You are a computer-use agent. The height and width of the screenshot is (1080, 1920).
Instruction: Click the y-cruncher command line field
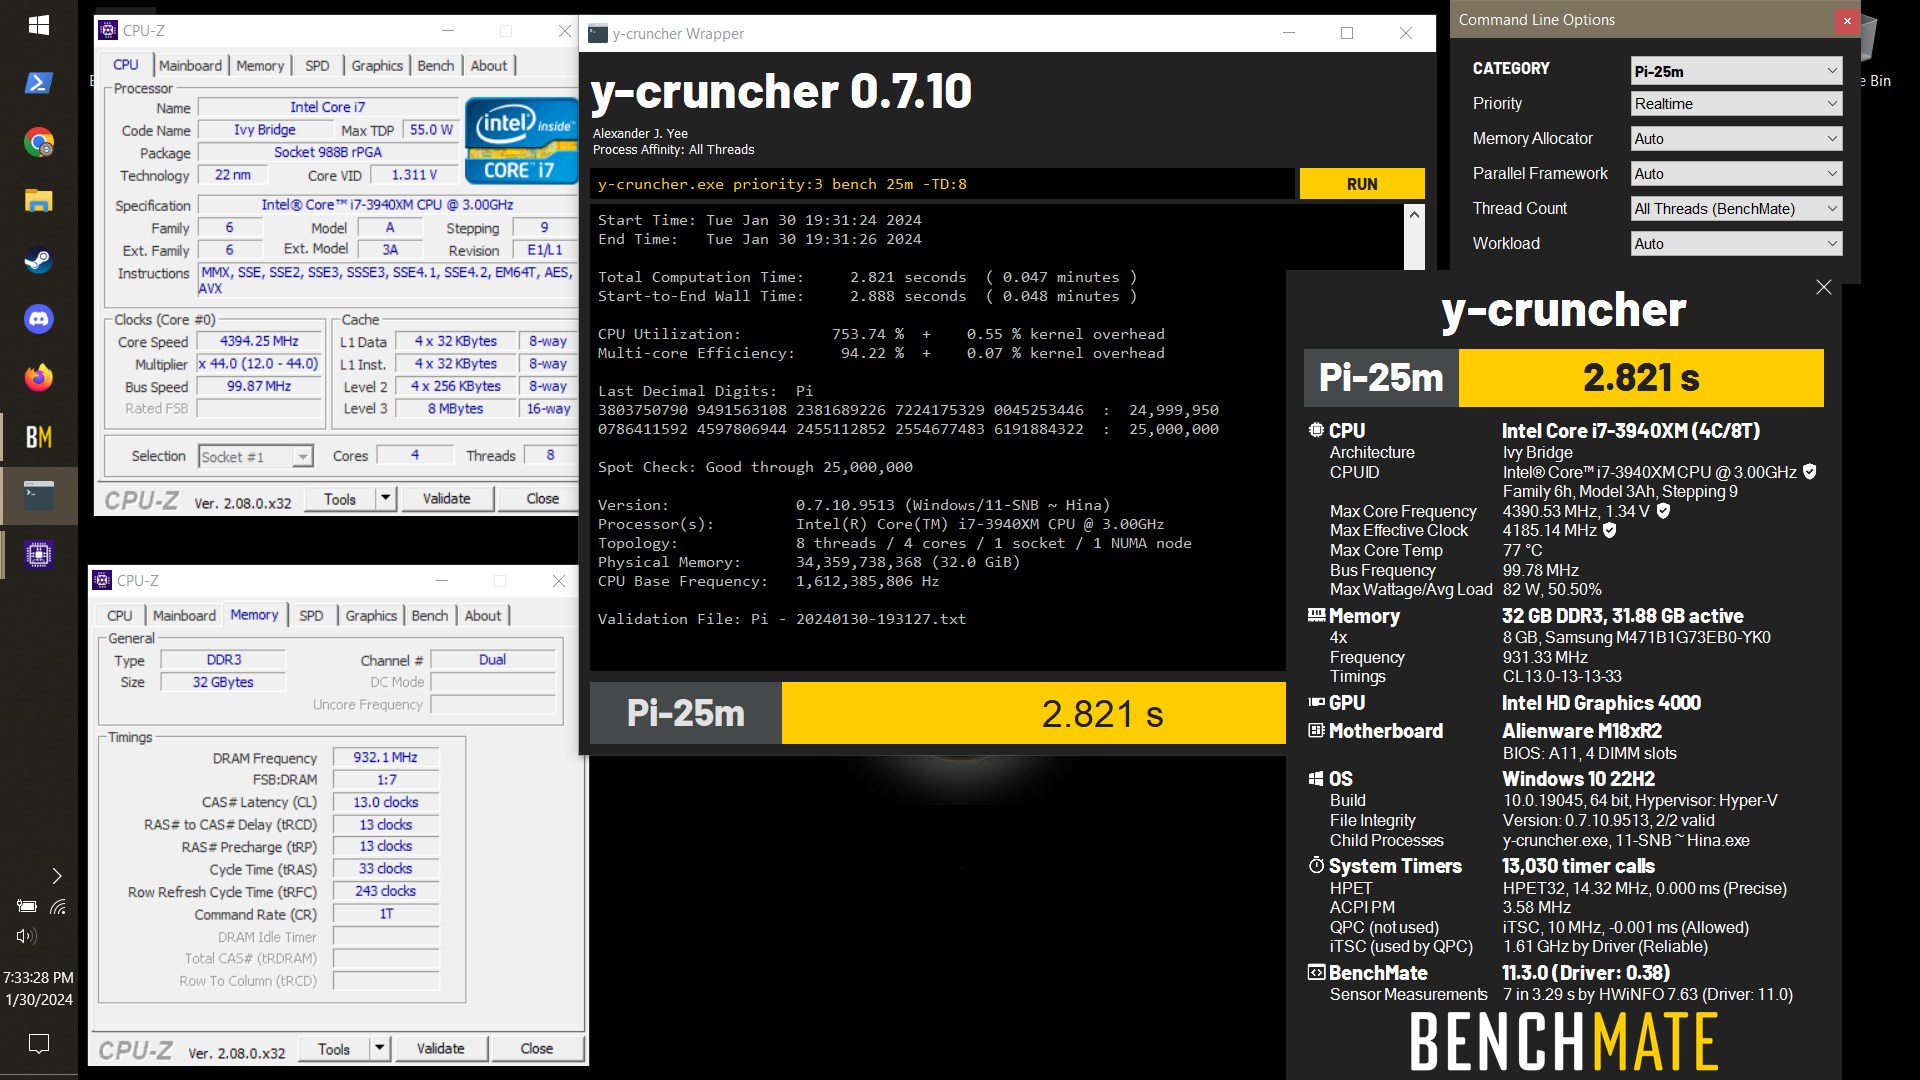click(x=942, y=184)
